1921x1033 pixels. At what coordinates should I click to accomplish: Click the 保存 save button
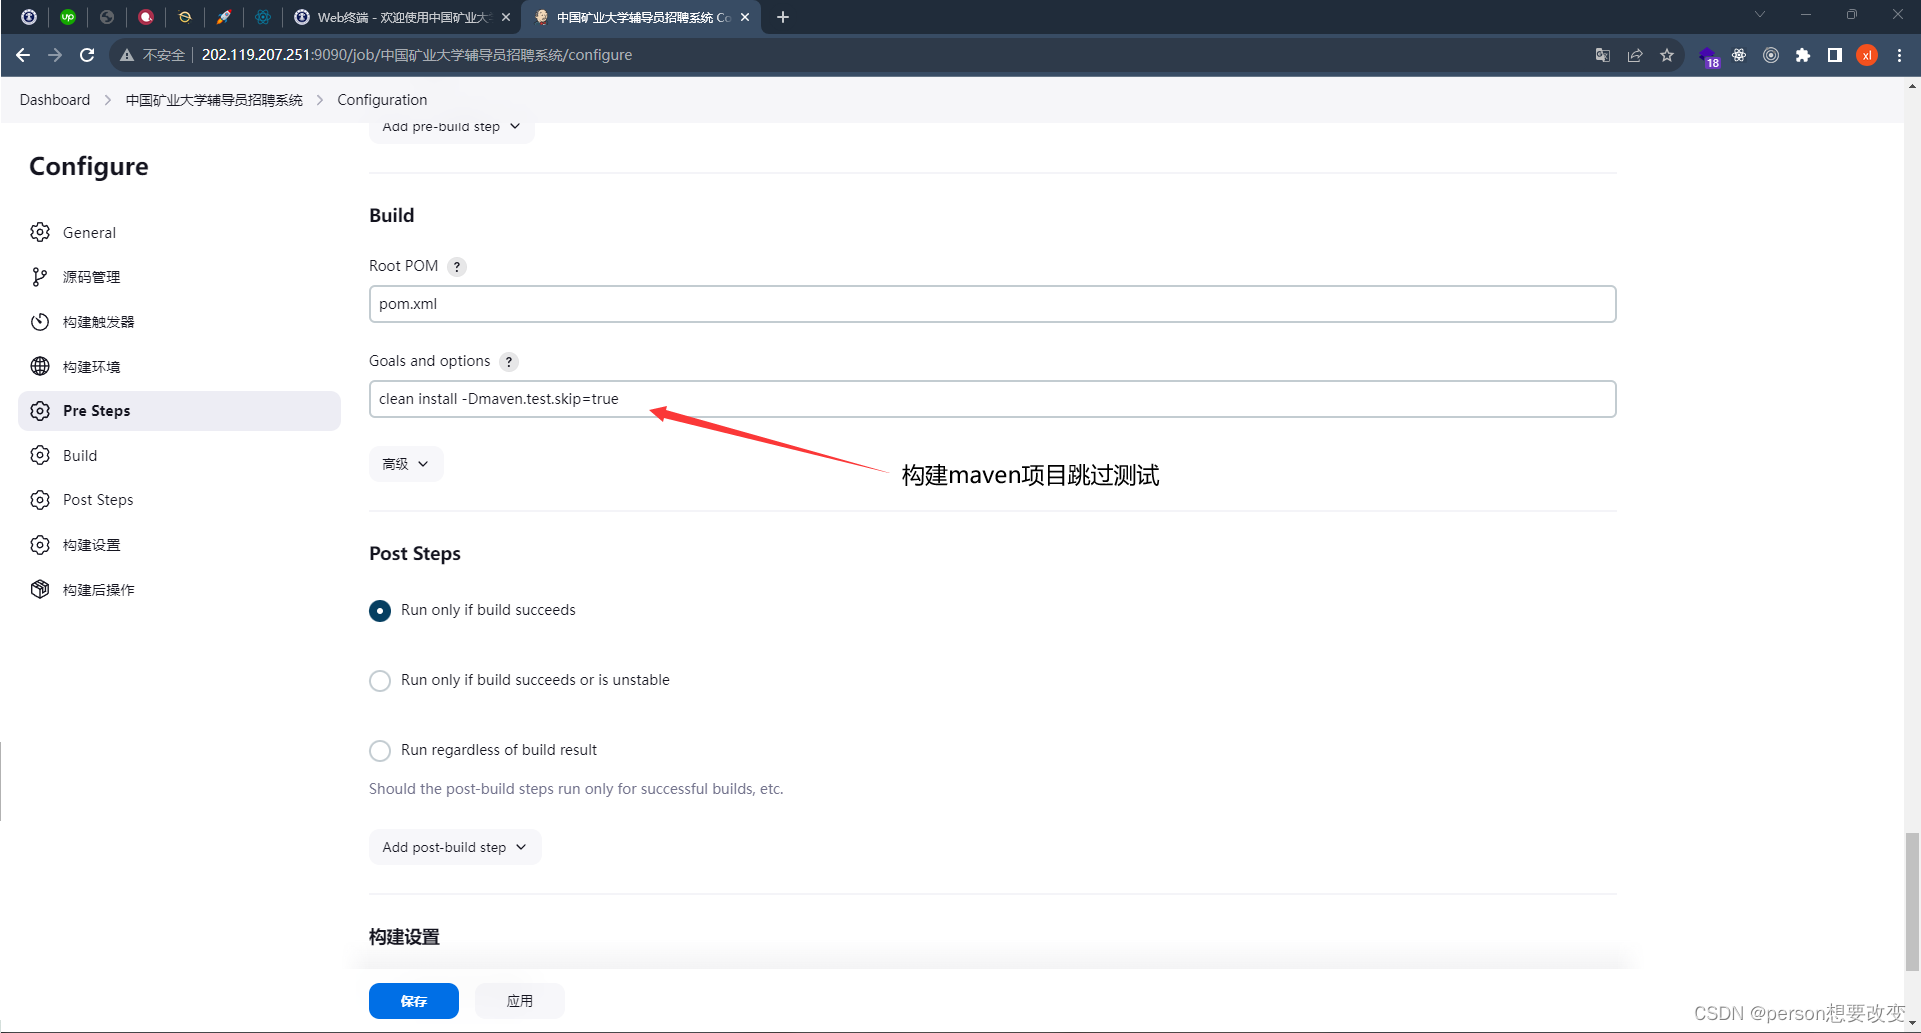tap(414, 1001)
